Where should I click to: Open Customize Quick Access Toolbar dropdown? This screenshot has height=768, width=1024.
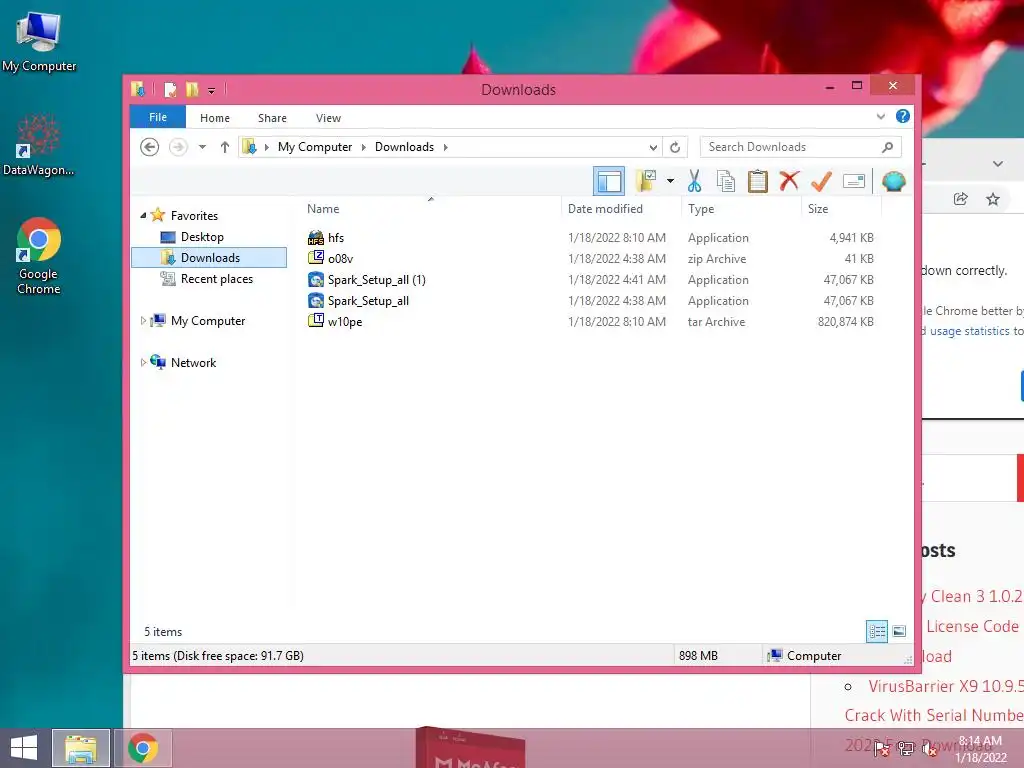211,90
